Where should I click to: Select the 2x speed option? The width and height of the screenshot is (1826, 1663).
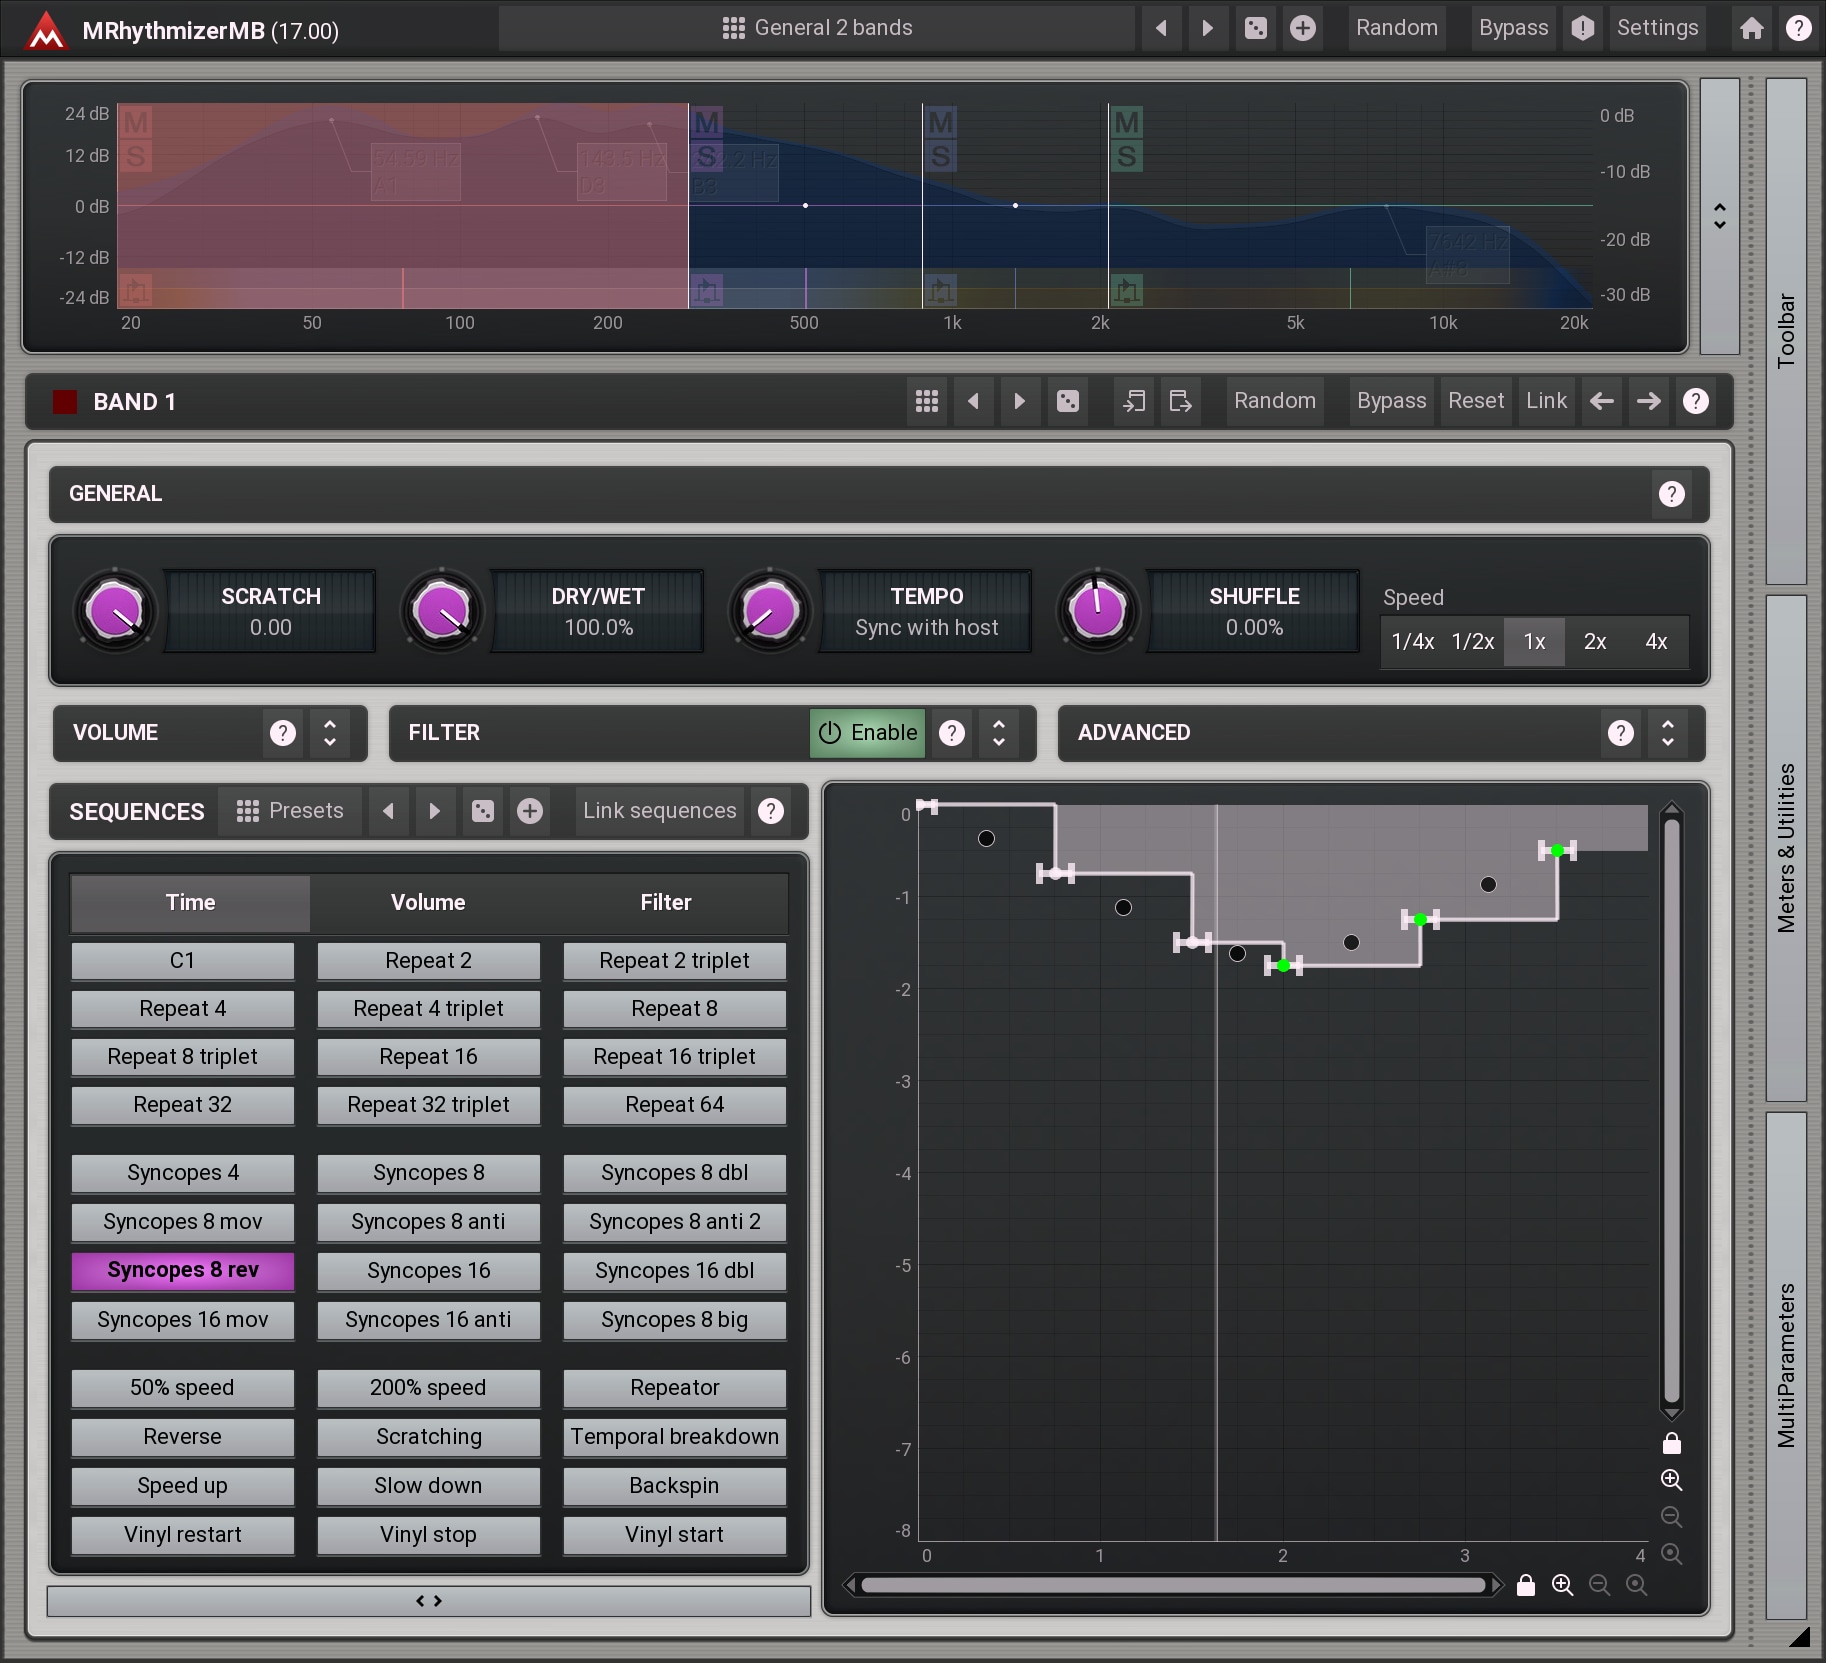coord(1595,642)
